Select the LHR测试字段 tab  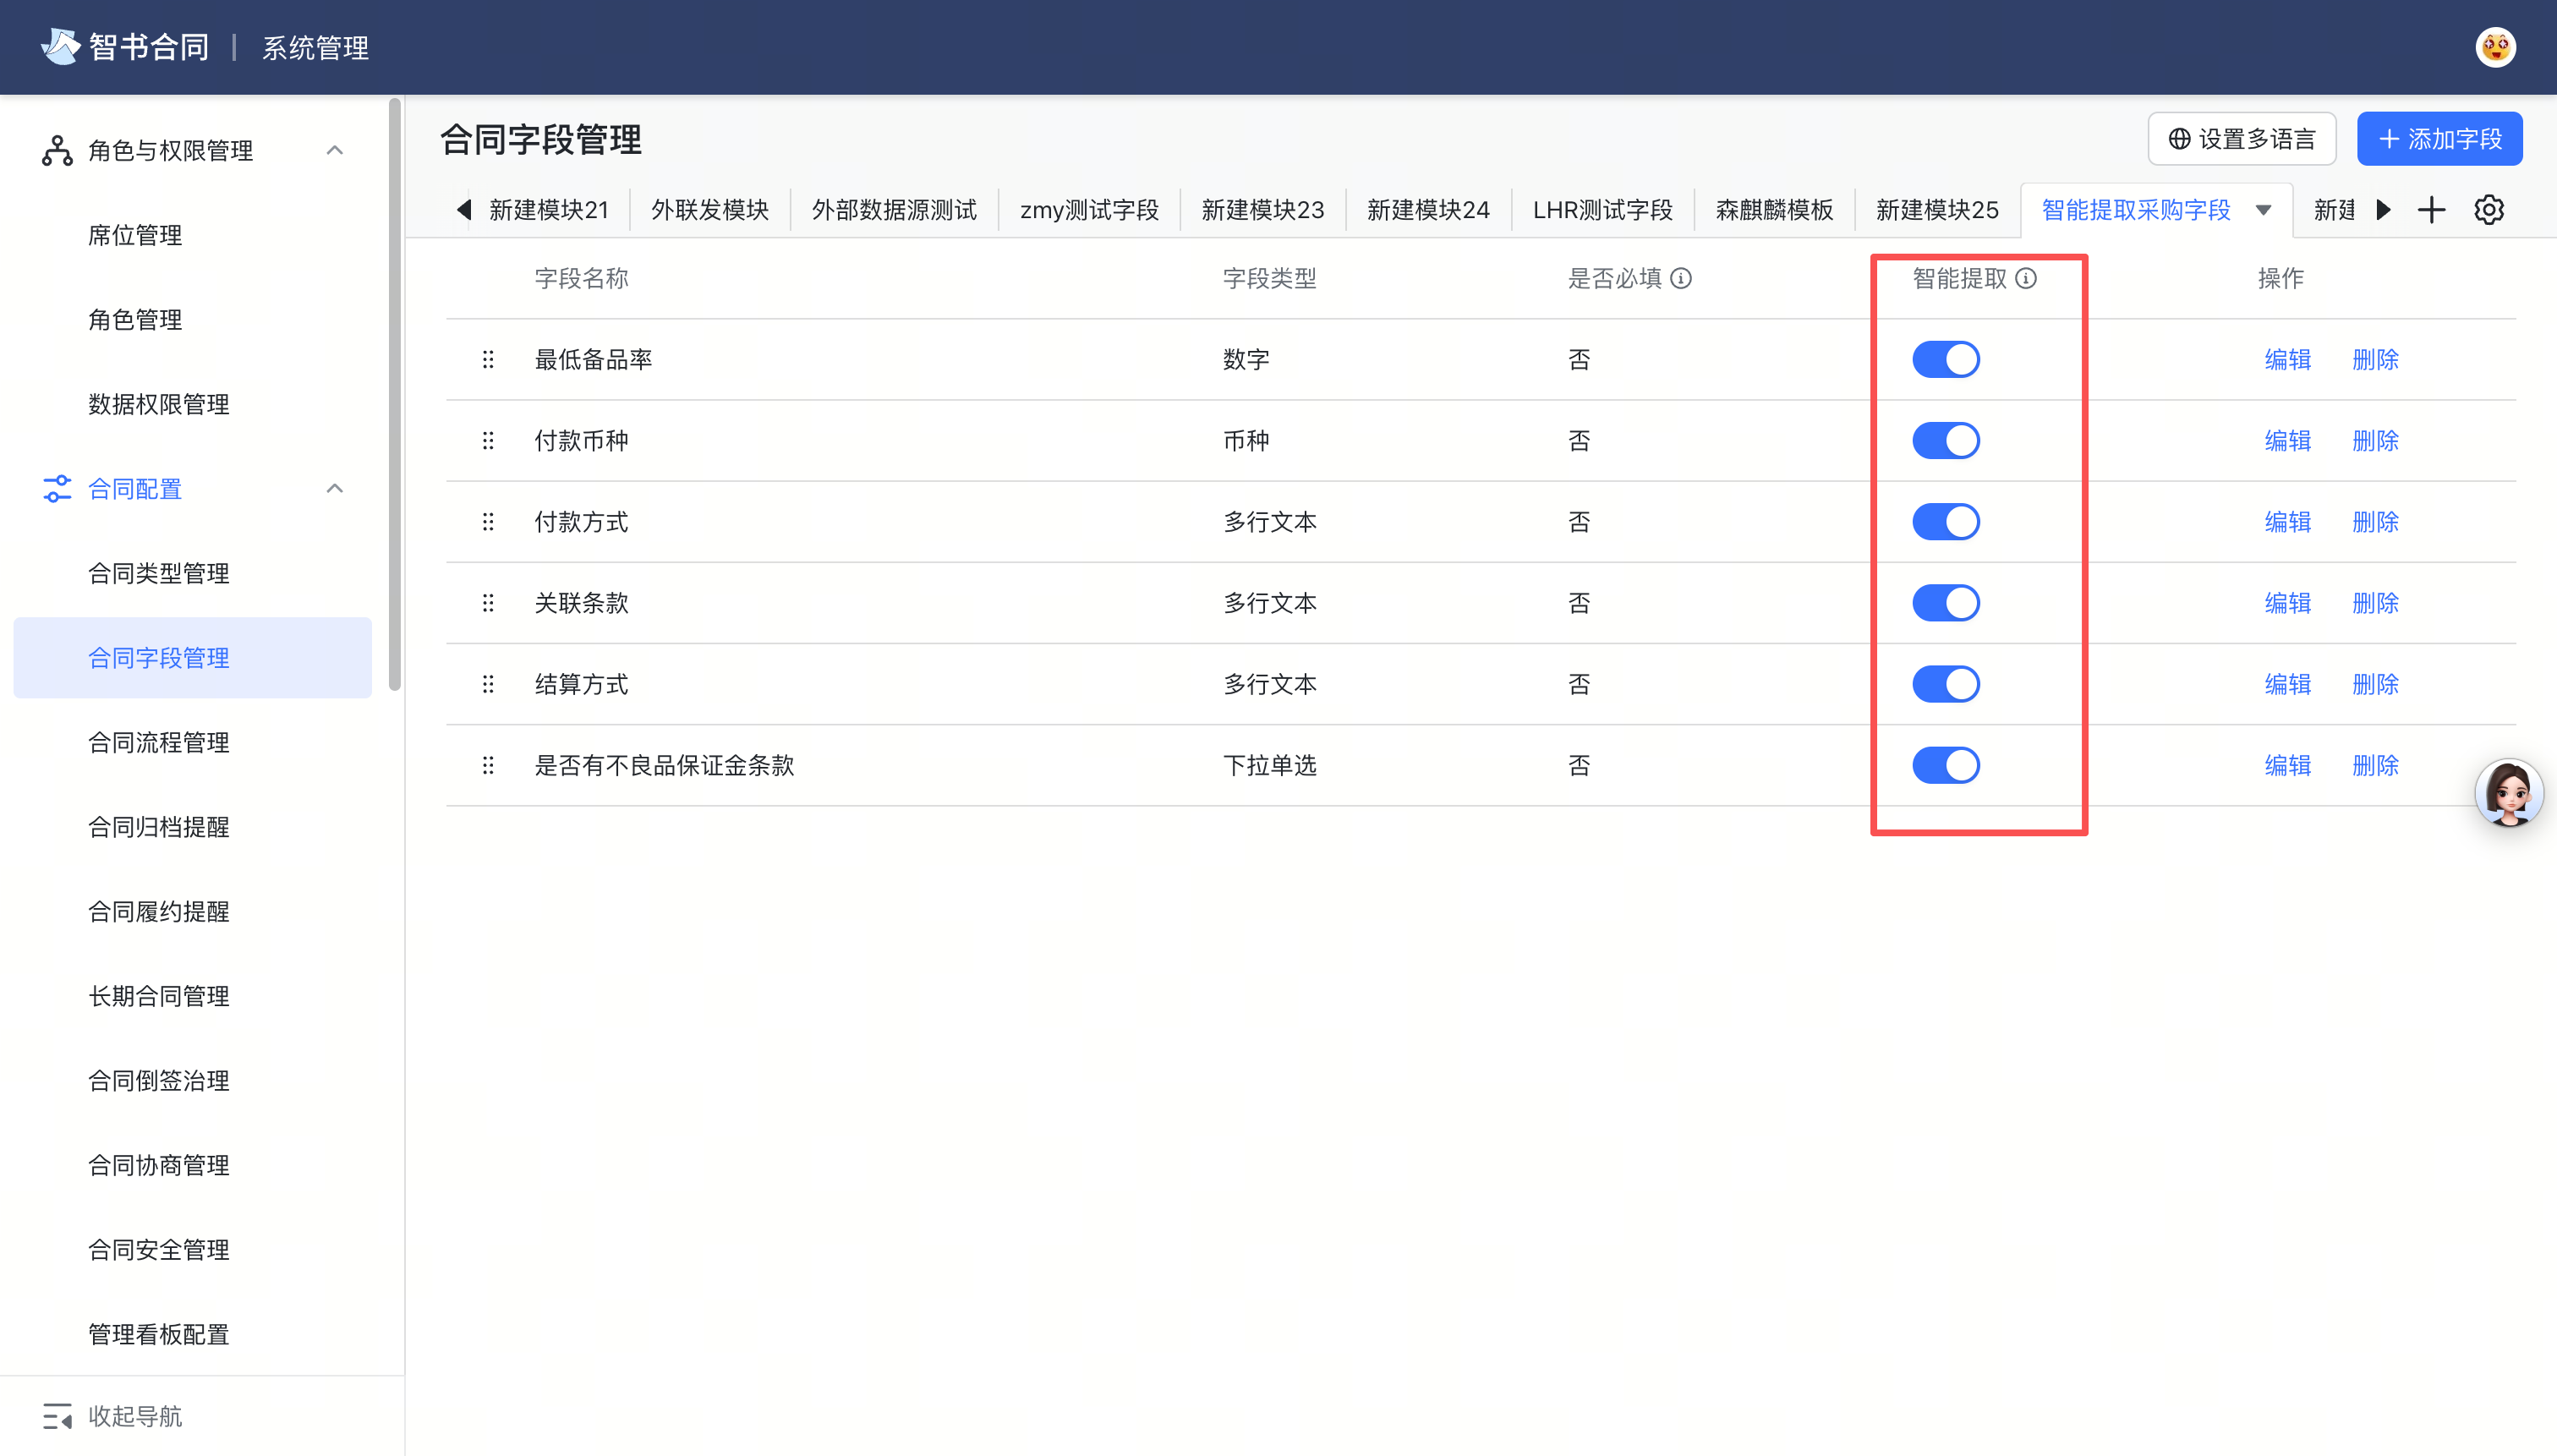pyautogui.click(x=1602, y=209)
